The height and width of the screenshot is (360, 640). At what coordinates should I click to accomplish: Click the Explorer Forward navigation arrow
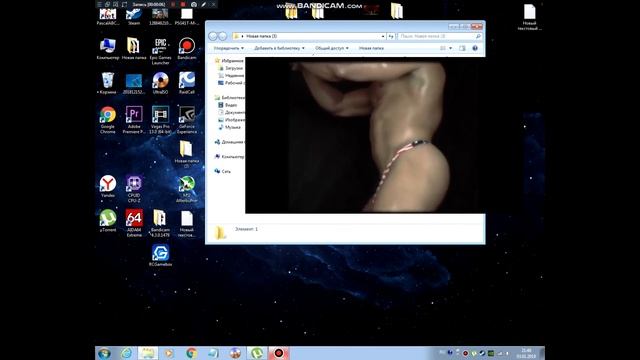point(222,36)
